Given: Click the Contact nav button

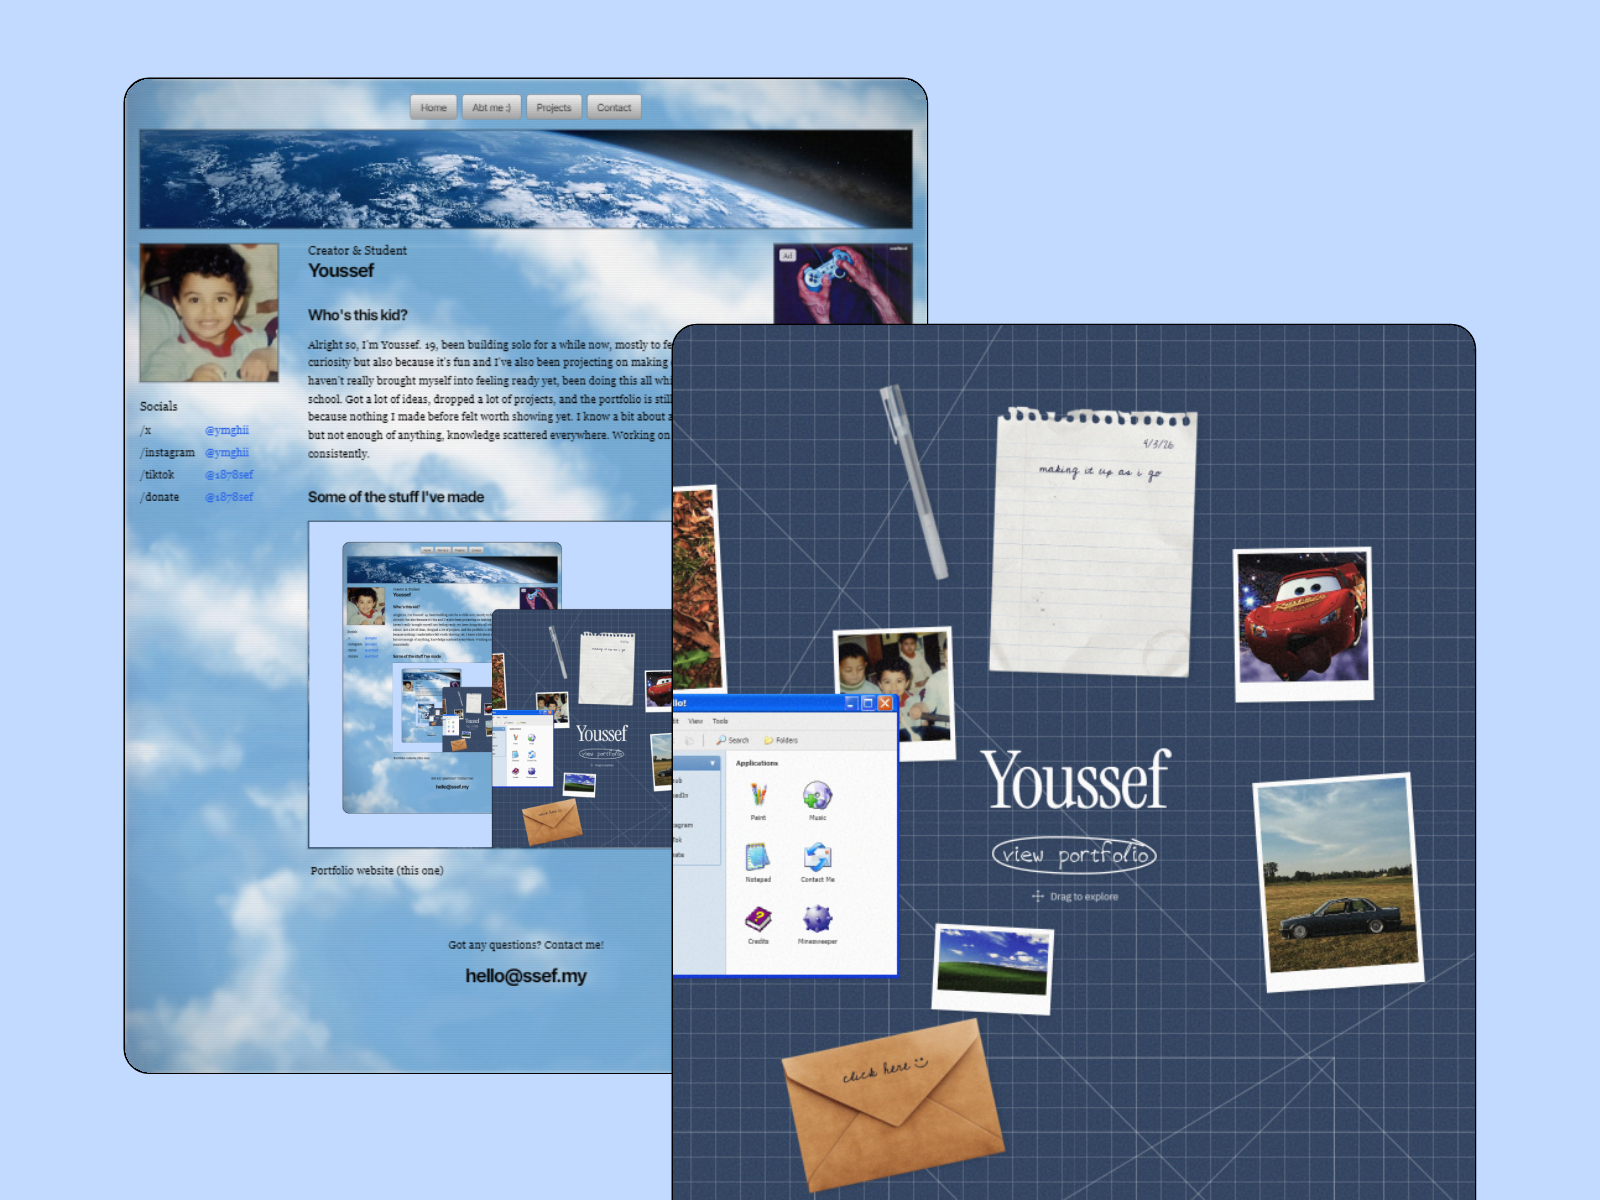Looking at the screenshot, I should tap(614, 108).
